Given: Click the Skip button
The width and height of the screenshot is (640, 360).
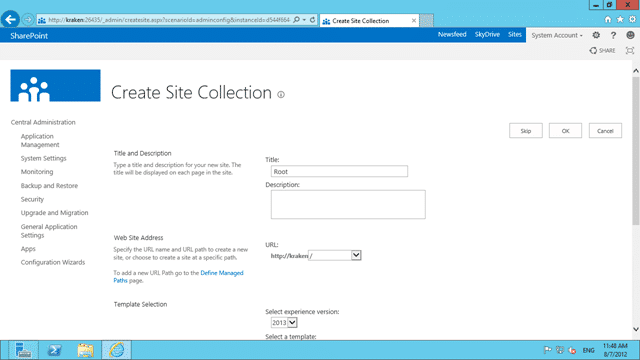Looking at the screenshot, I should click(526, 131).
